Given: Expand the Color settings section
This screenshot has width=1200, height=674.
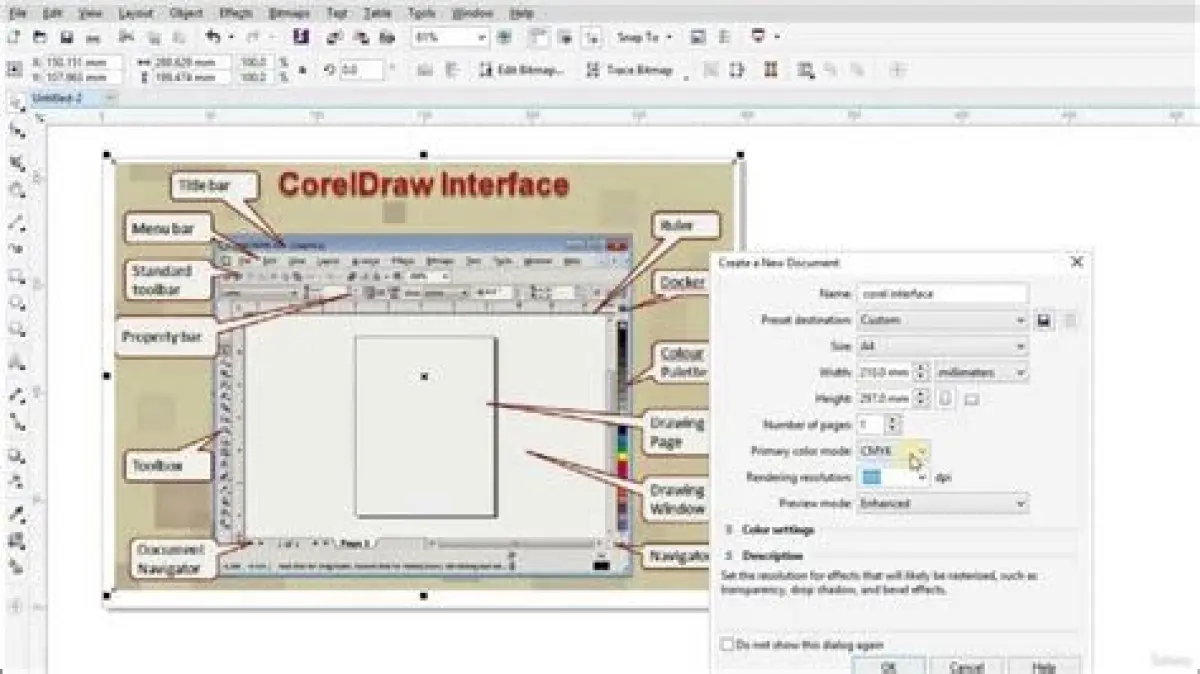Looking at the screenshot, I should [777, 529].
